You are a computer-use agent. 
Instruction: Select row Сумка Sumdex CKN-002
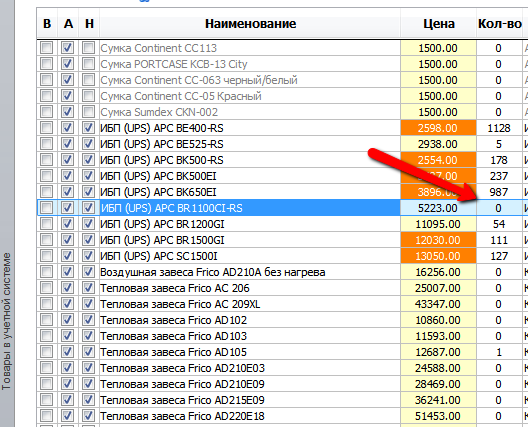tap(250, 112)
